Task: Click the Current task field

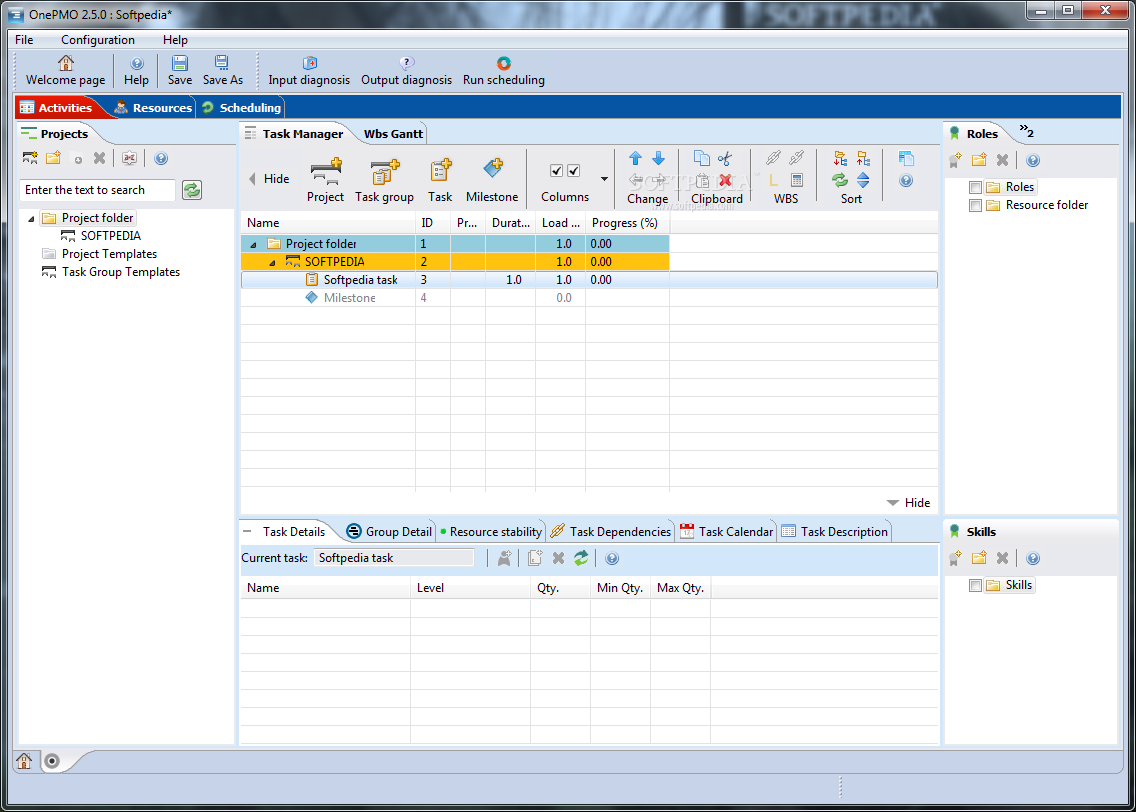Action: click(394, 558)
